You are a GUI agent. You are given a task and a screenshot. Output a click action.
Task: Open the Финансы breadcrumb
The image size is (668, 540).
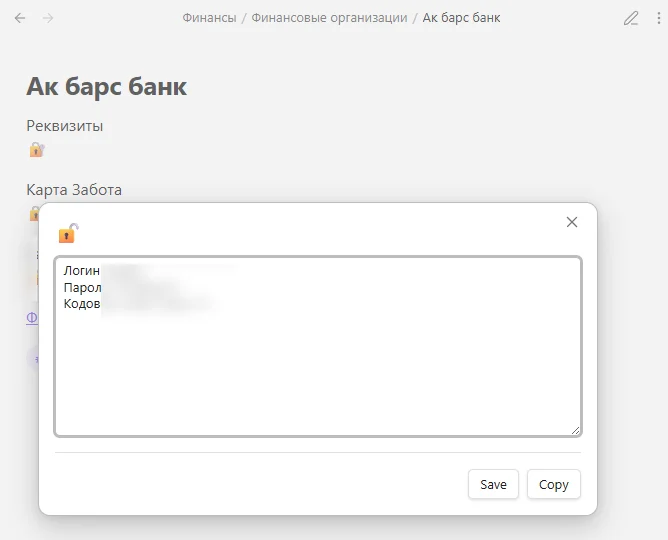pos(209,18)
